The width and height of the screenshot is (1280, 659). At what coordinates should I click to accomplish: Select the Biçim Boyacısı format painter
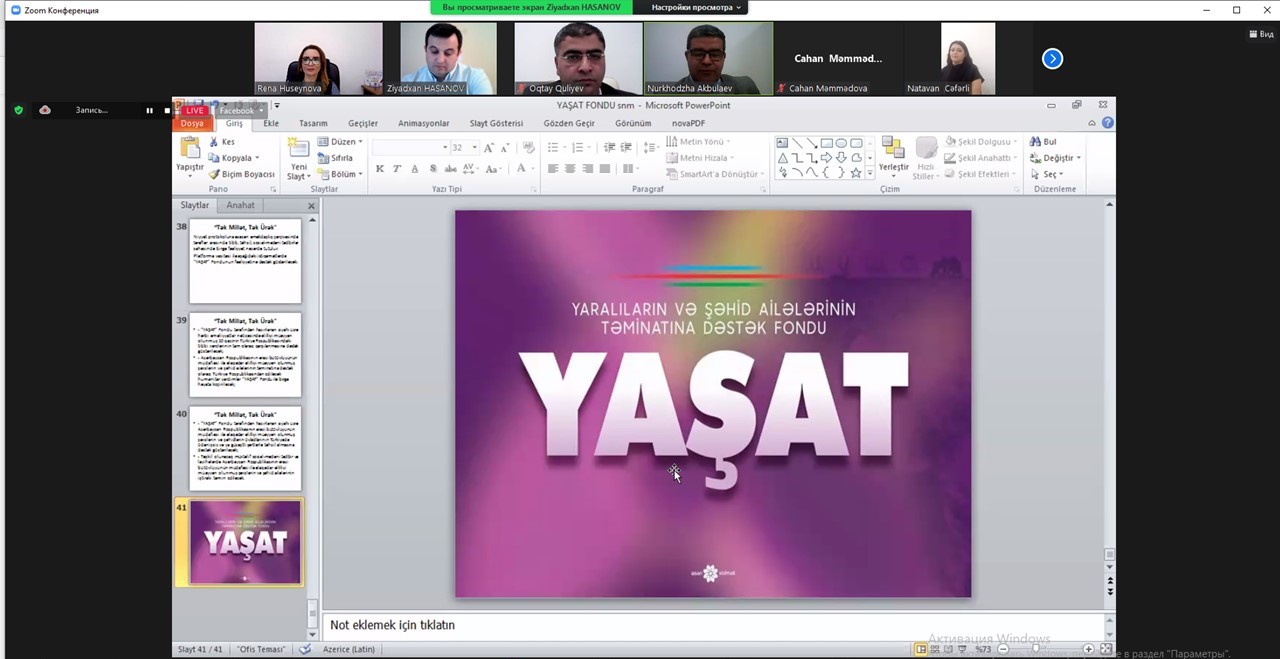tap(241, 174)
